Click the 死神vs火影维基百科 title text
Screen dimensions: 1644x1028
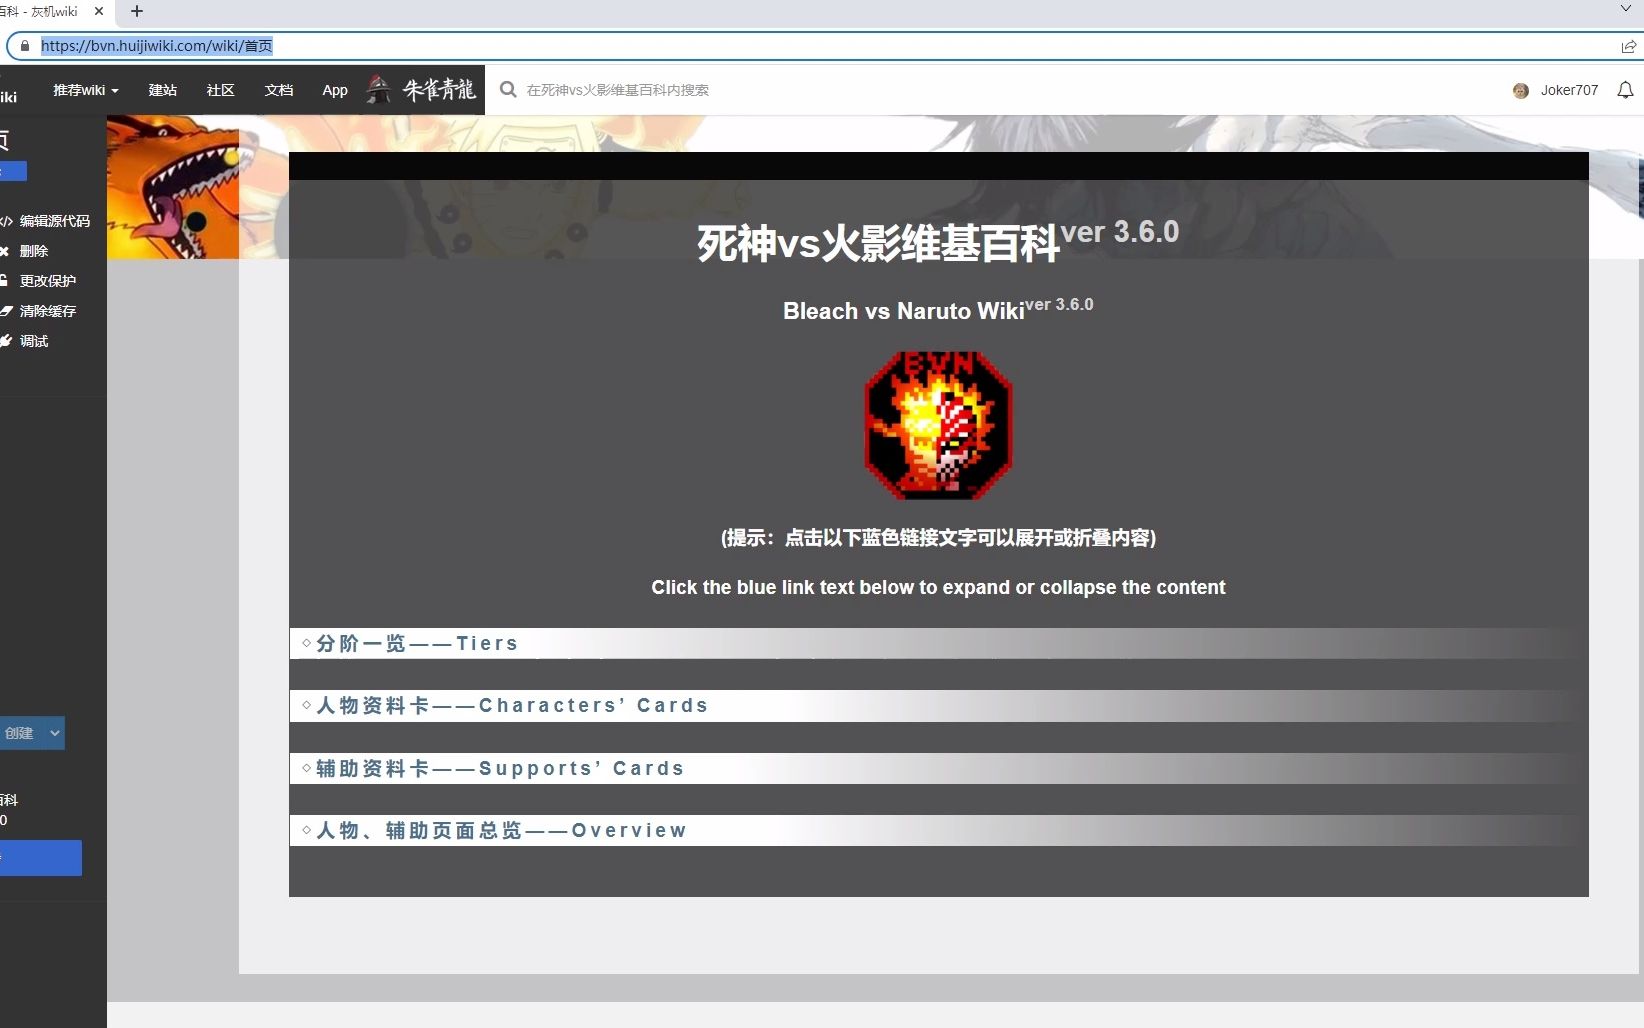878,244
